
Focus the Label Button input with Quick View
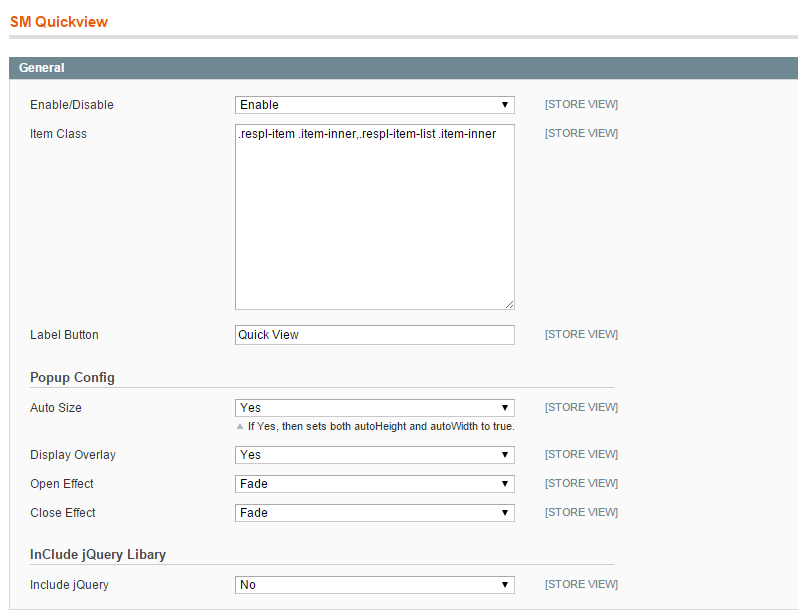pyautogui.click(x=374, y=335)
